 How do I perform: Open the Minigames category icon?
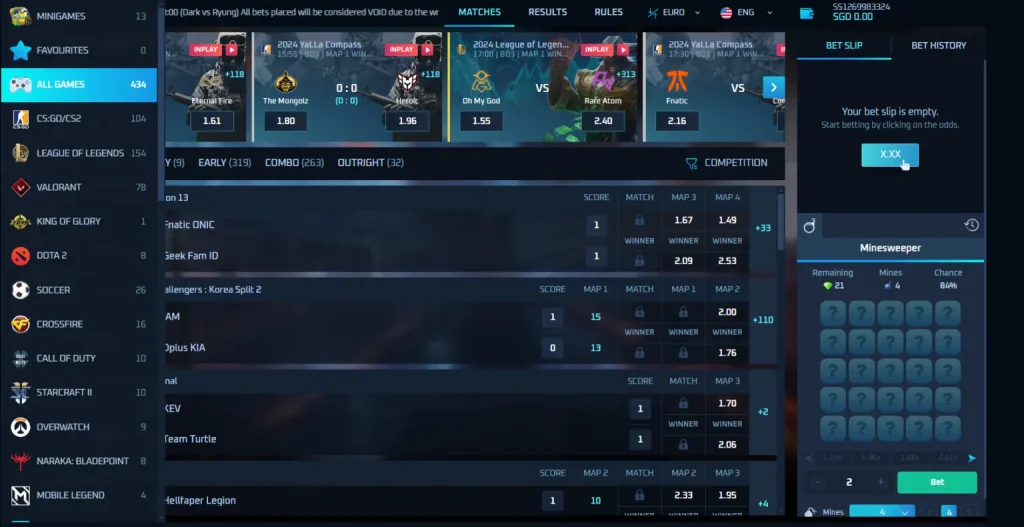[x=21, y=16]
